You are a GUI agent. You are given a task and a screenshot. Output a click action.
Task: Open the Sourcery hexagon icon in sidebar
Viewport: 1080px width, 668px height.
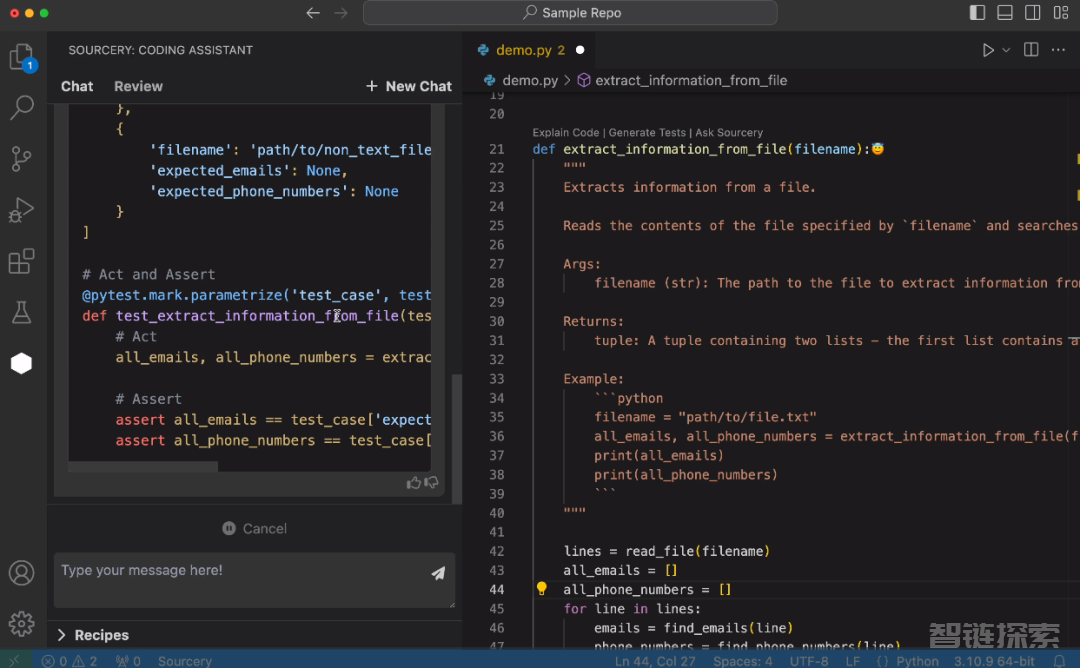[x=21, y=364]
